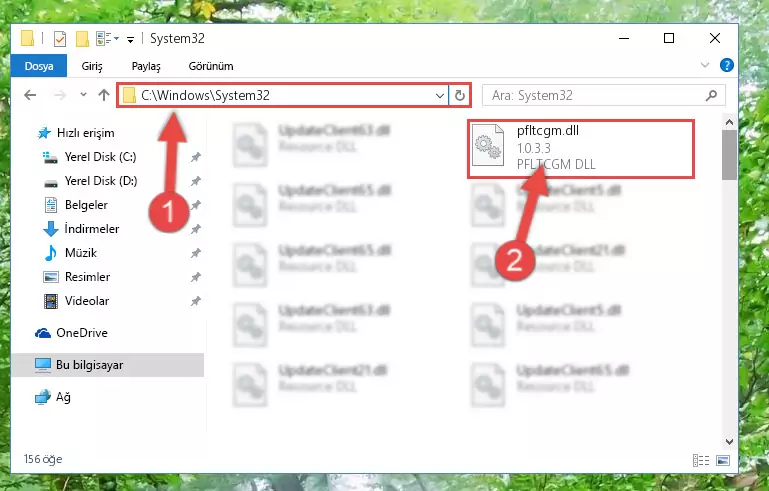Open Help with the blue question icon
Screen dimensions: 769x491
(726, 65)
